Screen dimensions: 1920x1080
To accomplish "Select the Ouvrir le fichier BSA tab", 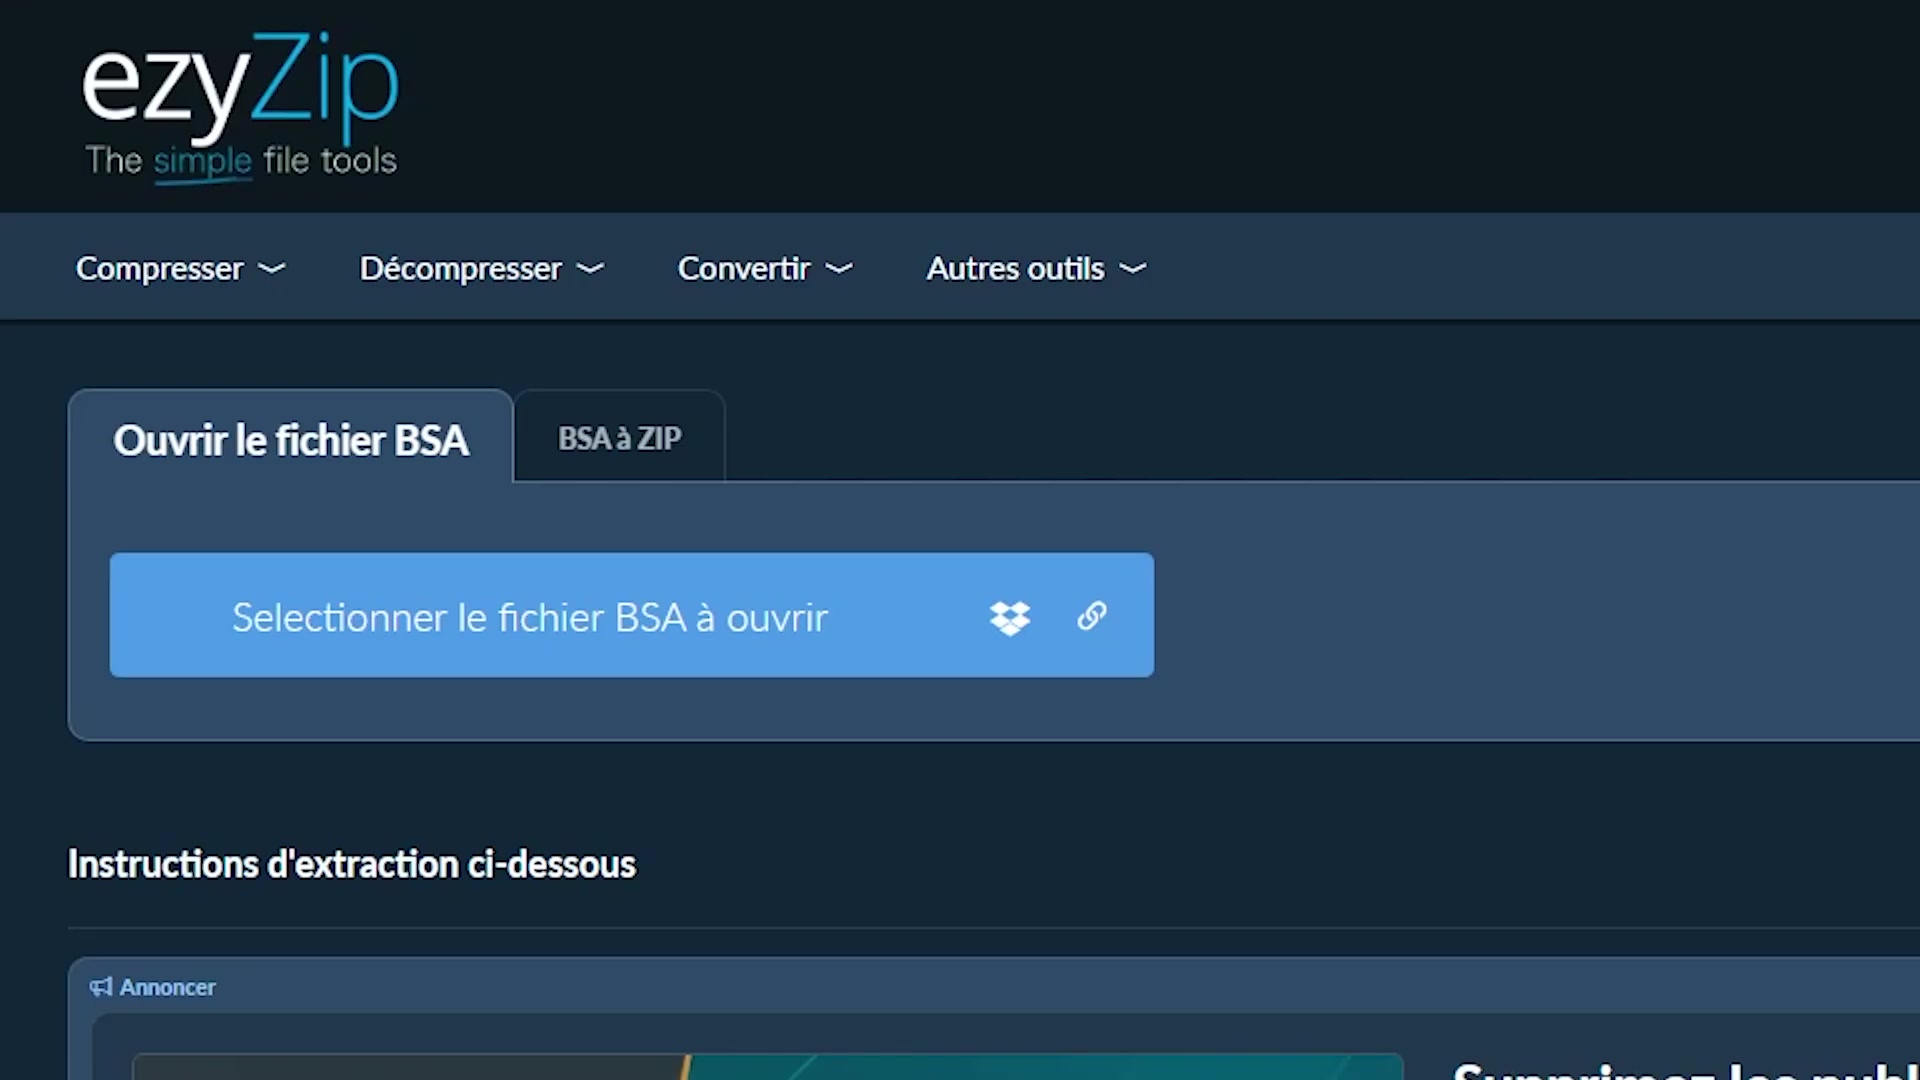I will tap(291, 438).
